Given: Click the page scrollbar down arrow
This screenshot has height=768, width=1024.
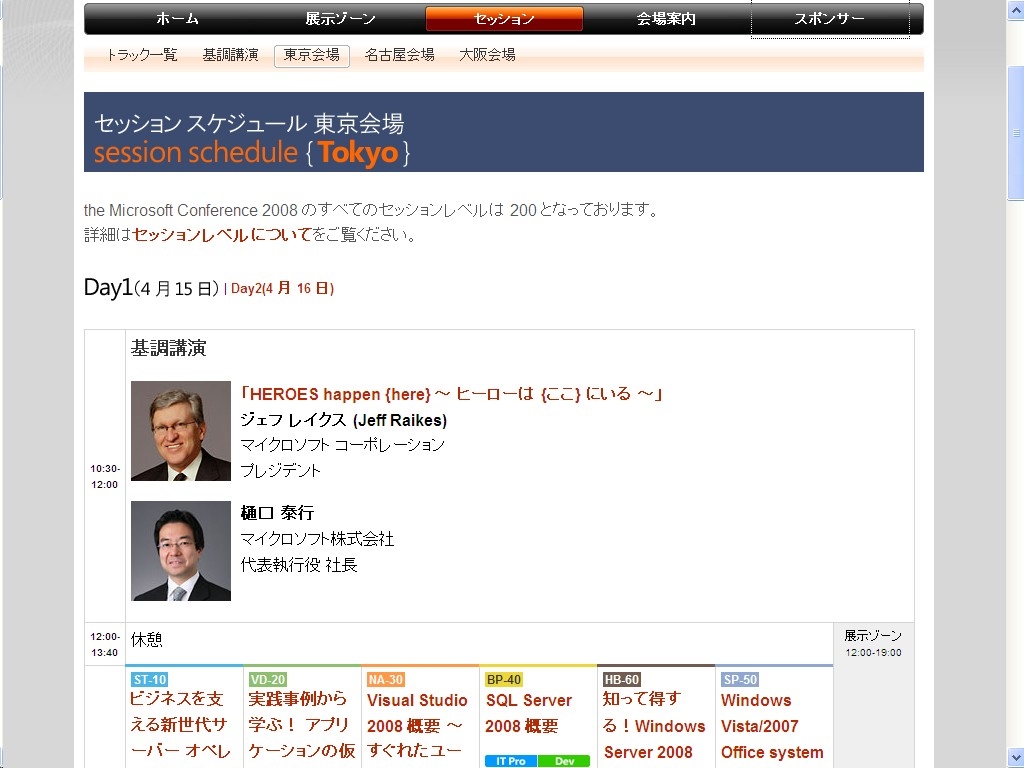Looking at the screenshot, I should (x=1016, y=760).
